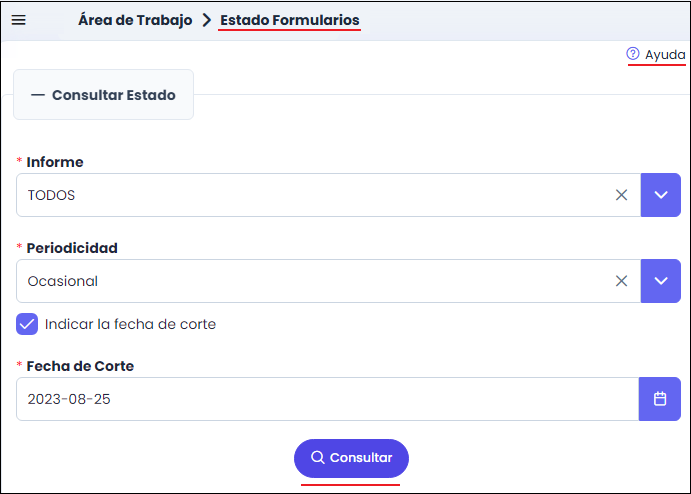Click the Fecha de Corte date field
The width and height of the screenshot is (691, 494).
point(320,399)
